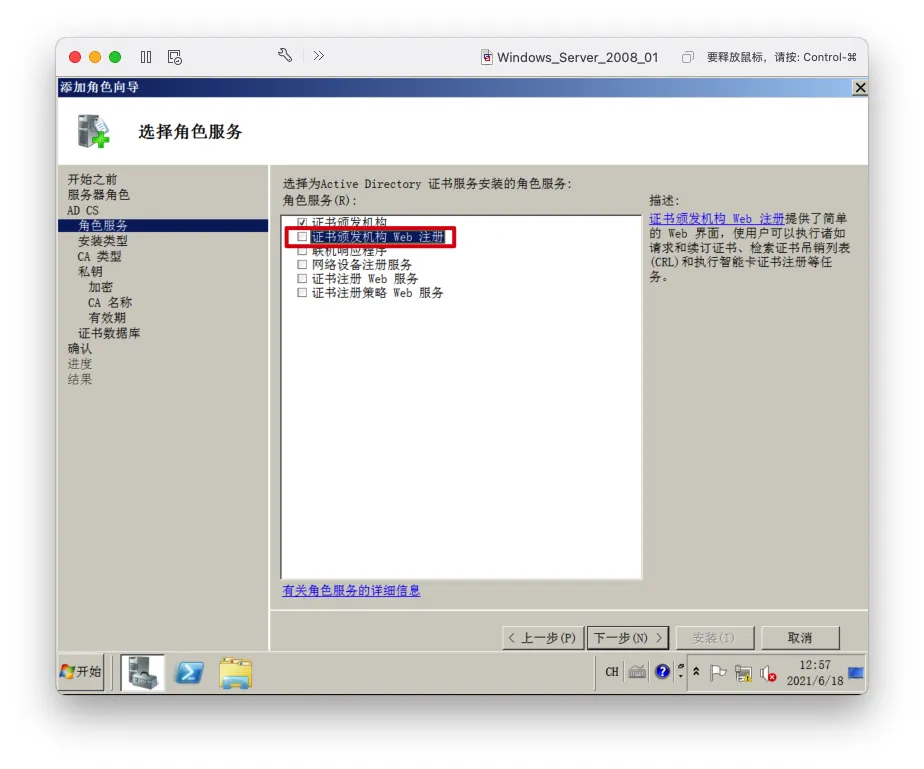Close the 添加角色向导 wizard window
Image resolution: width=924 pixels, height=769 pixels.
point(860,88)
